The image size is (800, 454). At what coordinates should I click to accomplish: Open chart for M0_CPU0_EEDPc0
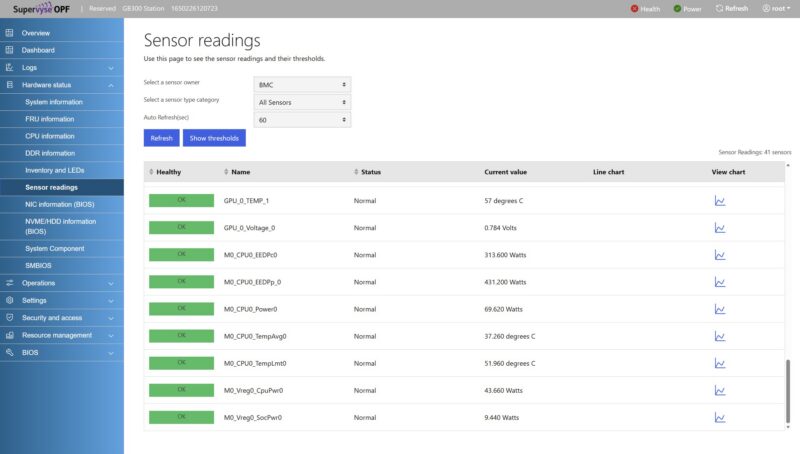click(719, 255)
